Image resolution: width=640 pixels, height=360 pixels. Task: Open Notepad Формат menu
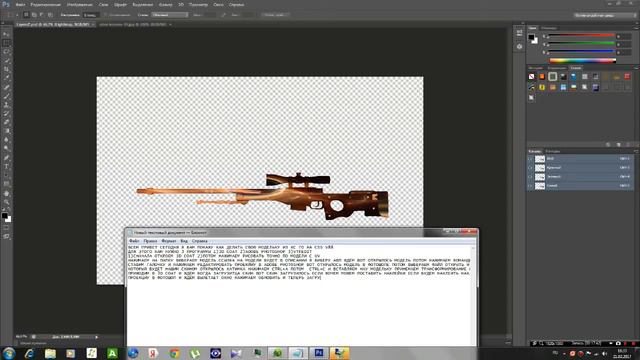coord(169,241)
